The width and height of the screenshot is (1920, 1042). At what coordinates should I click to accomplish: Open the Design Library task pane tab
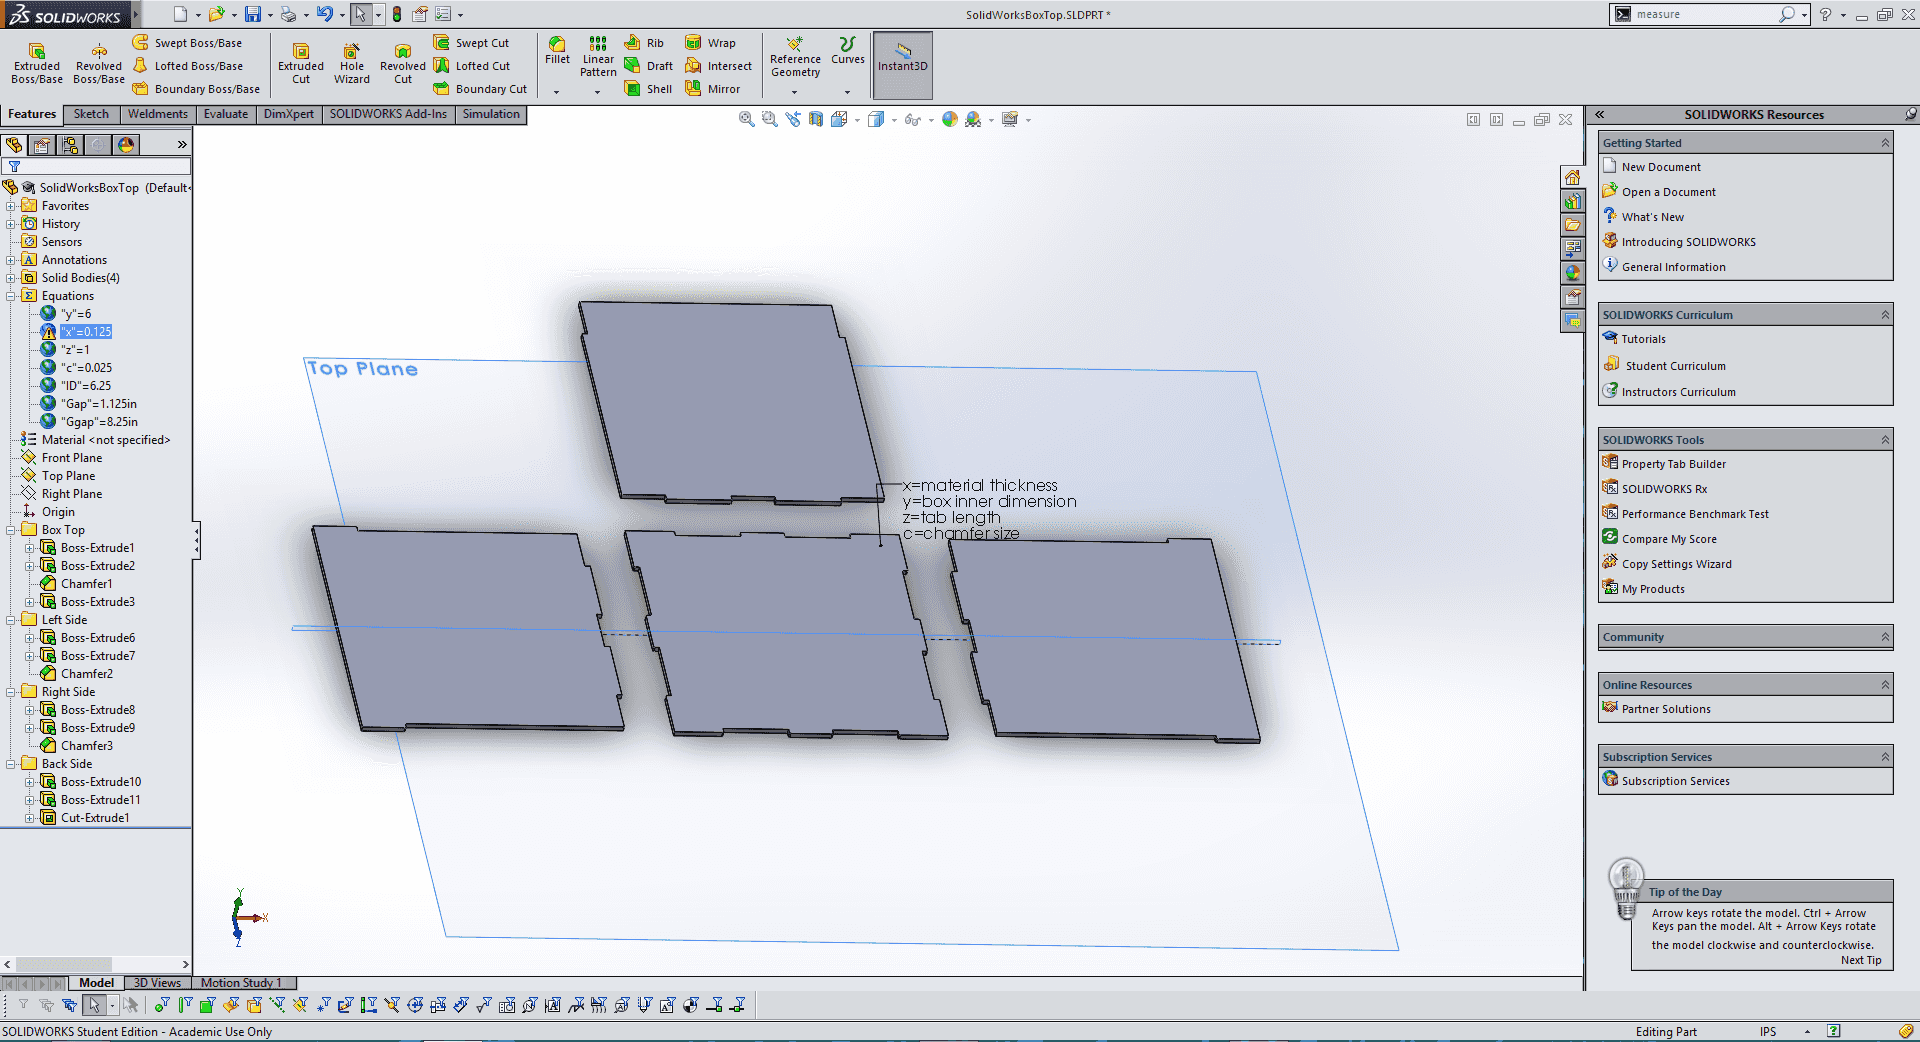pos(1572,201)
